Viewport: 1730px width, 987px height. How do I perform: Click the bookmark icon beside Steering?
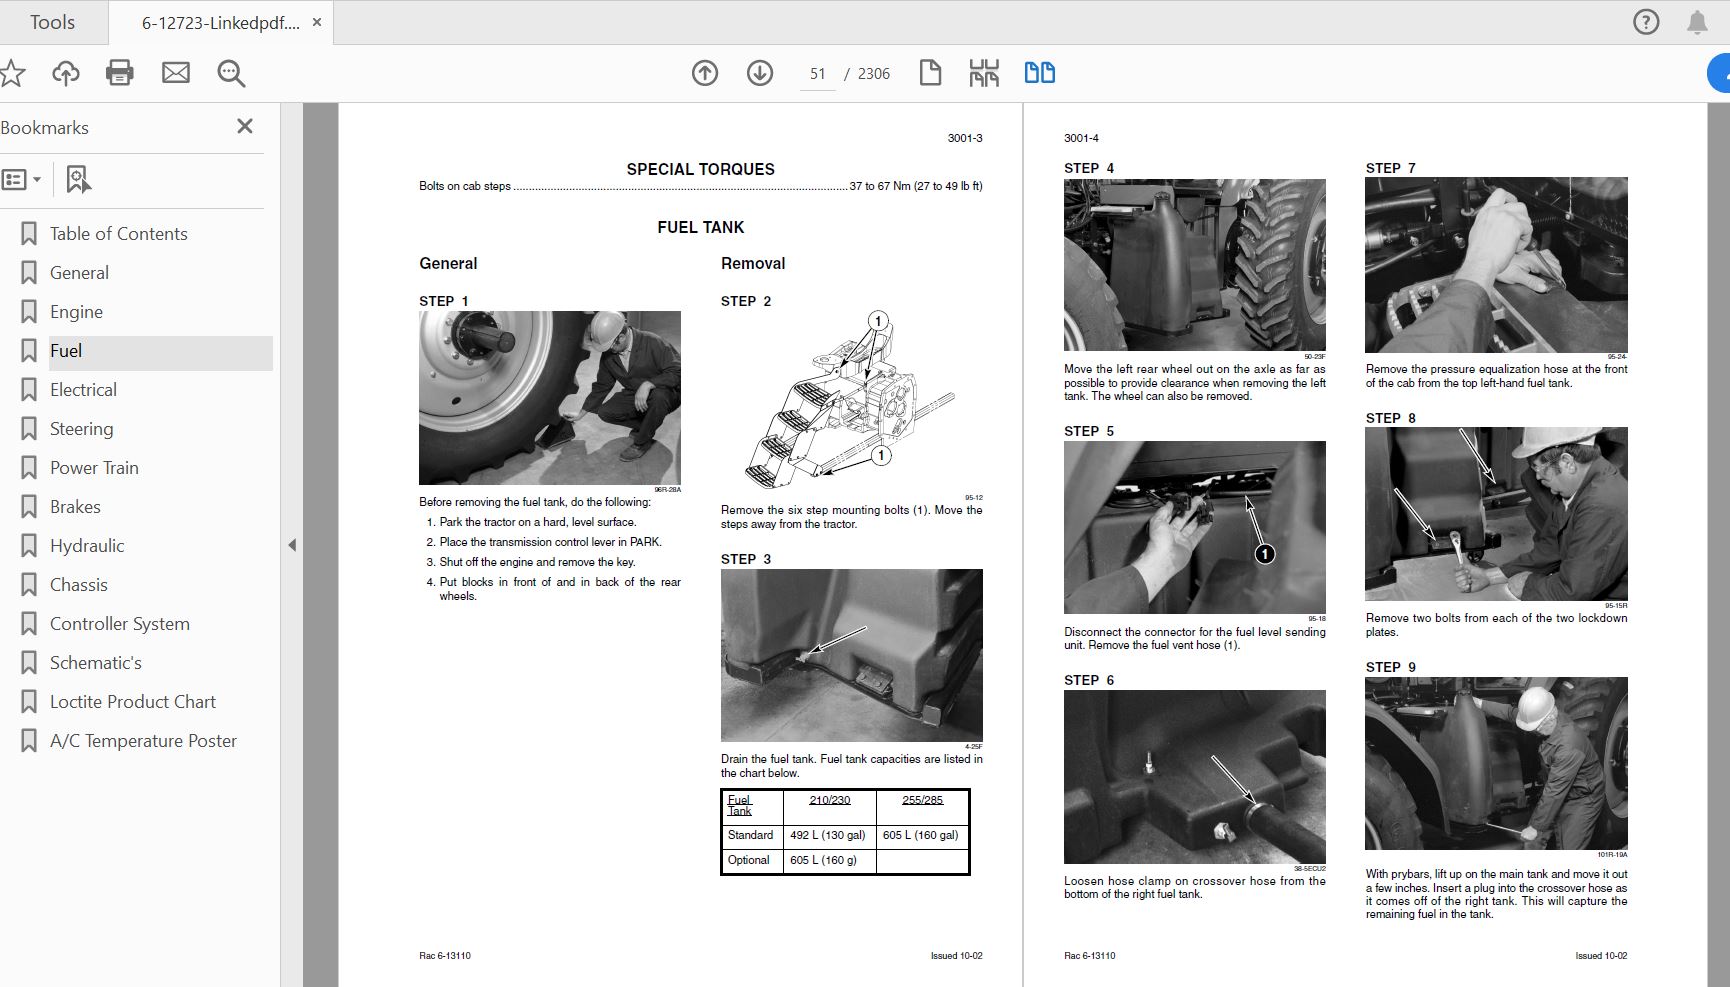pos(29,429)
